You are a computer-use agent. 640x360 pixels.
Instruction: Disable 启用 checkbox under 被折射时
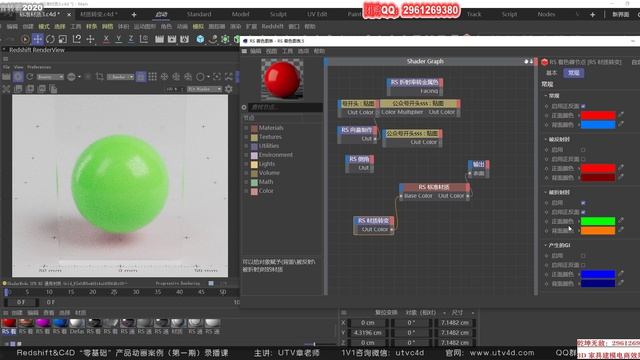pos(583,203)
